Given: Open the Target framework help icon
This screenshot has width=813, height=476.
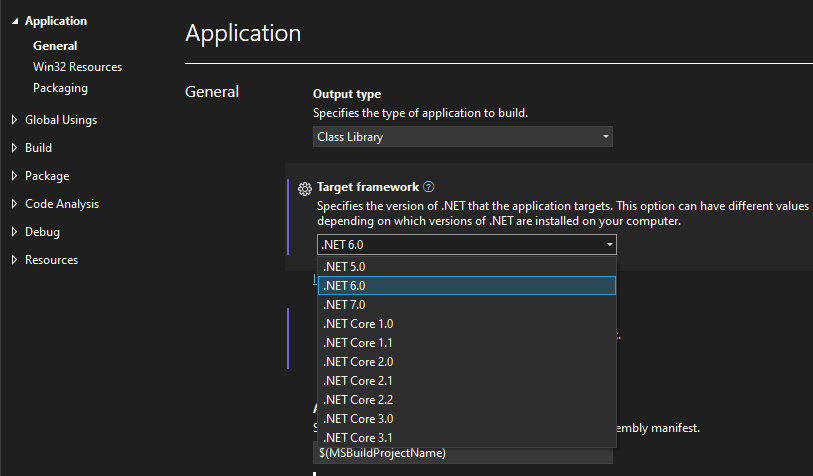Looking at the screenshot, I should [429, 187].
